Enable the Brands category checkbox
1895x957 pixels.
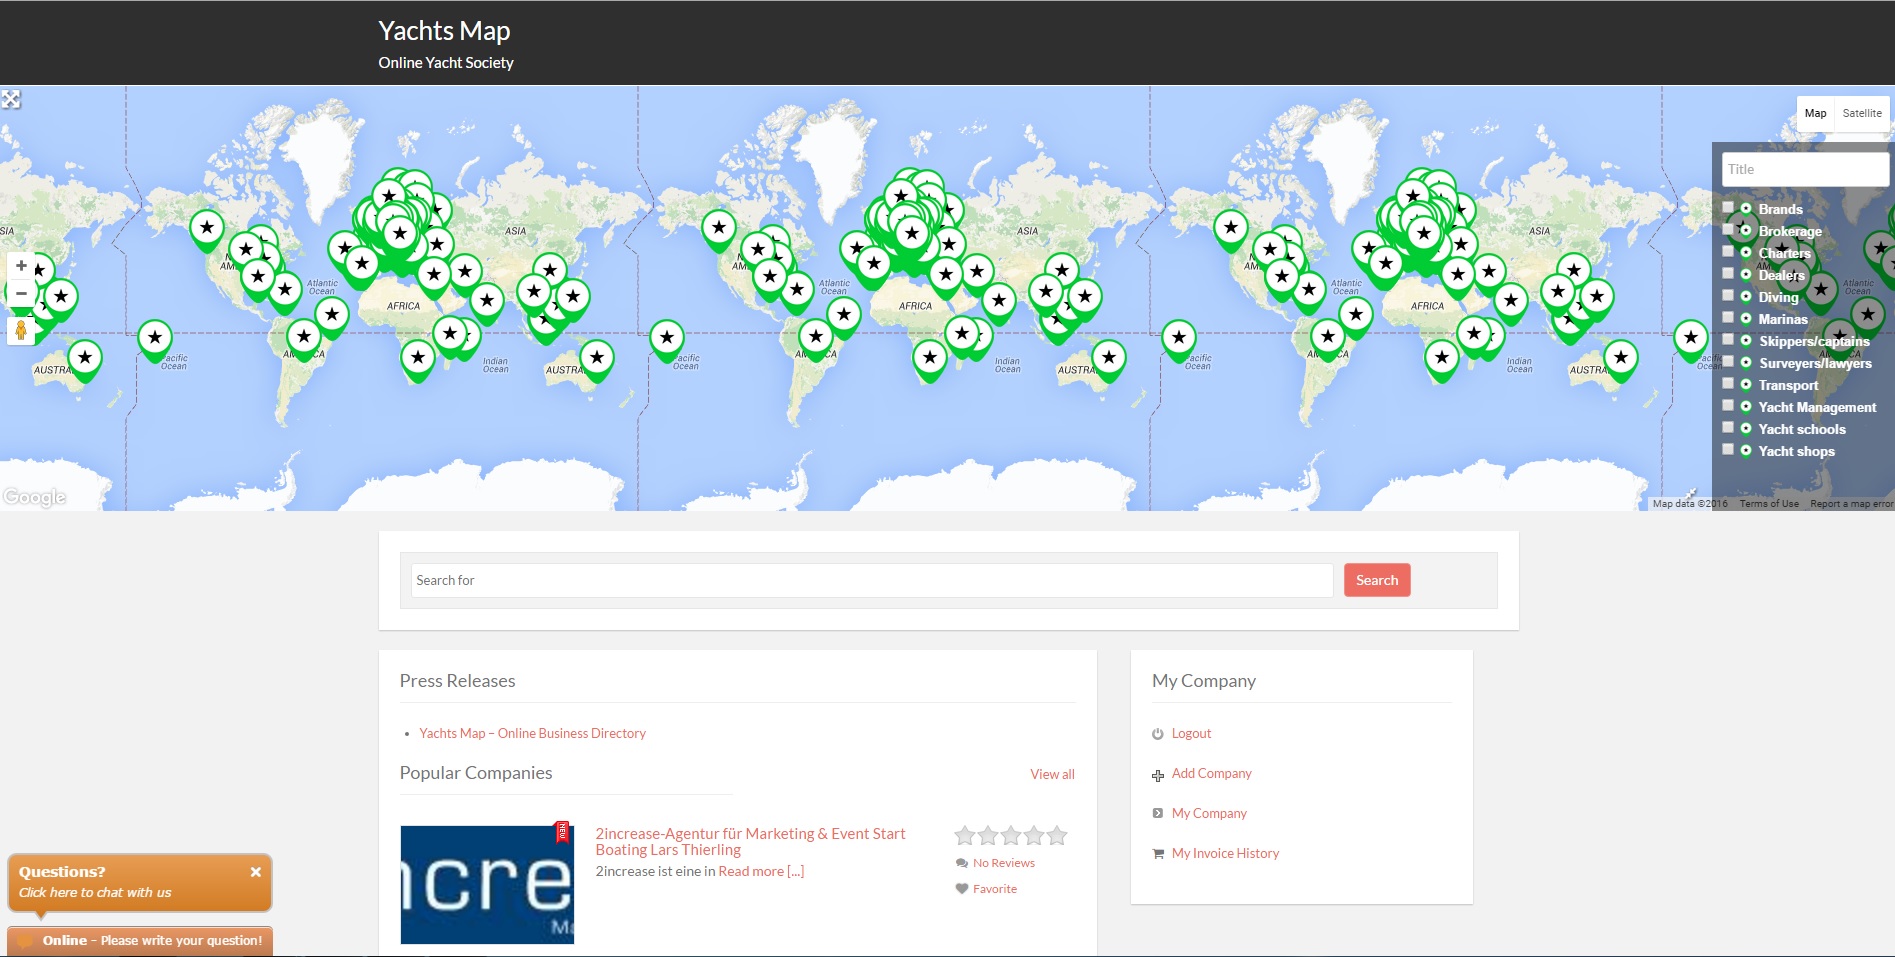click(x=1728, y=207)
